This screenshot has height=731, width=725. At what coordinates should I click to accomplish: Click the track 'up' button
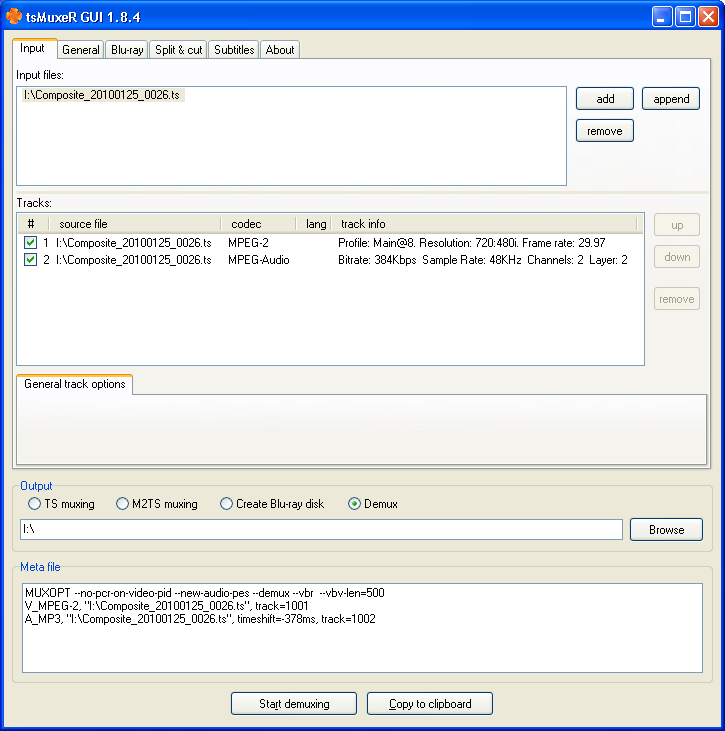pos(677,225)
